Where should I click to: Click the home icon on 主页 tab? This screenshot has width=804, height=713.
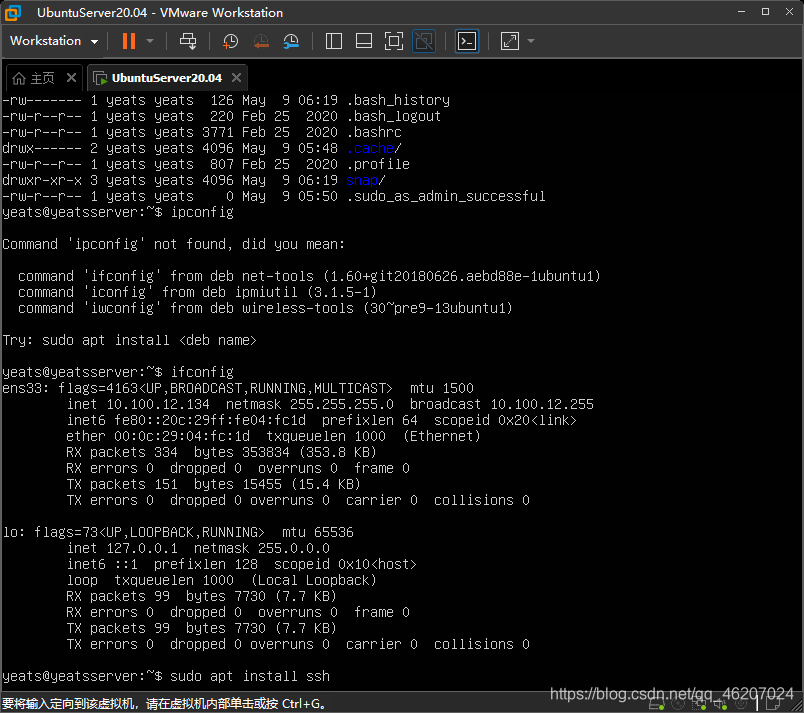coord(18,78)
